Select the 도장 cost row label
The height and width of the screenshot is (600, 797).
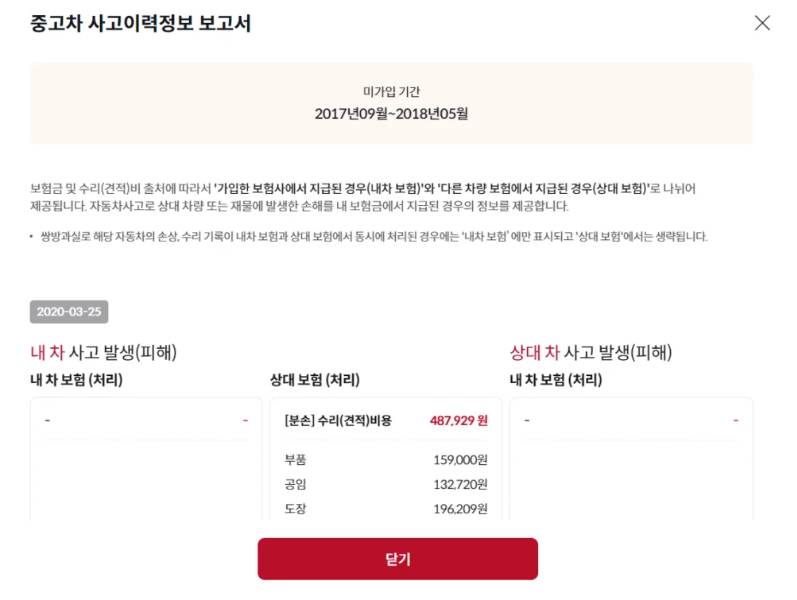[x=296, y=509]
